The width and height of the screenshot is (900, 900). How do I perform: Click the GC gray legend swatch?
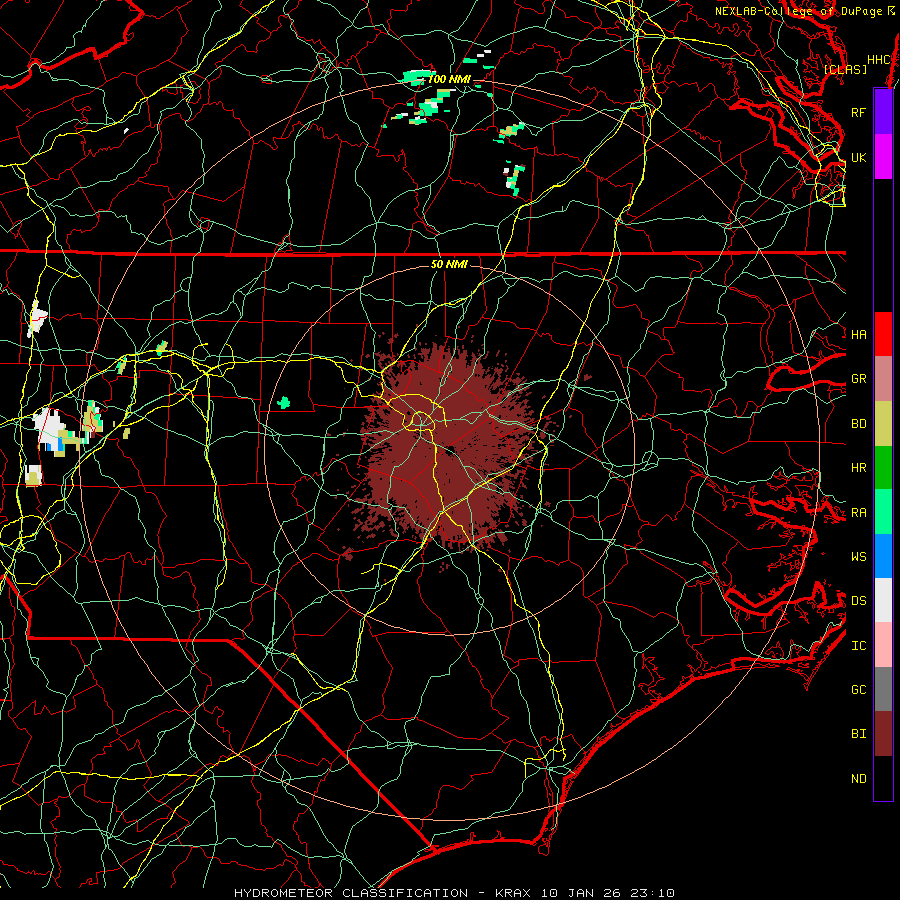pyautogui.click(x=883, y=689)
